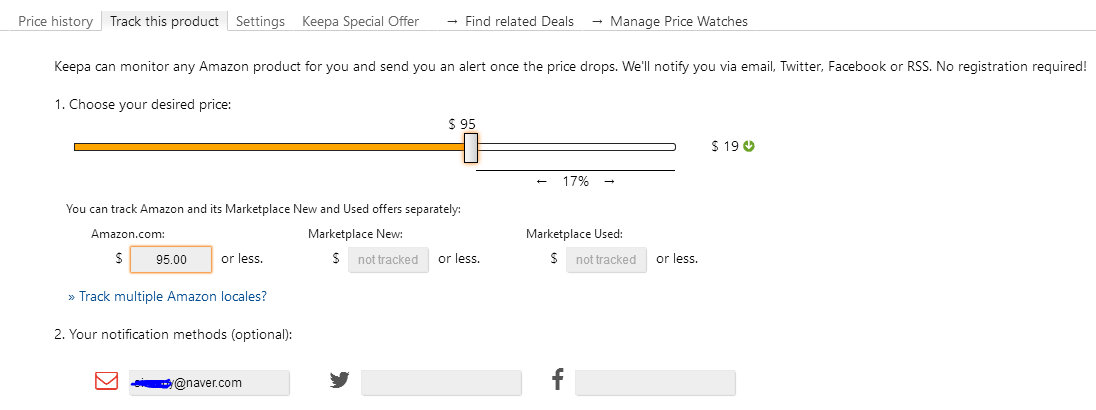The height and width of the screenshot is (410, 1096).
Task: Open the Keepa Special Offer tab
Action: click(360, 21)
